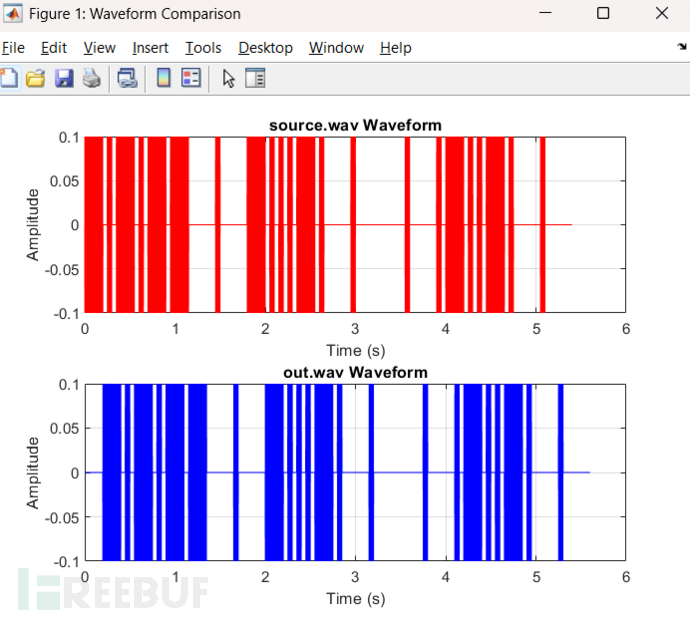Activate the Edit Plot arrow tool

coord(228,79)
